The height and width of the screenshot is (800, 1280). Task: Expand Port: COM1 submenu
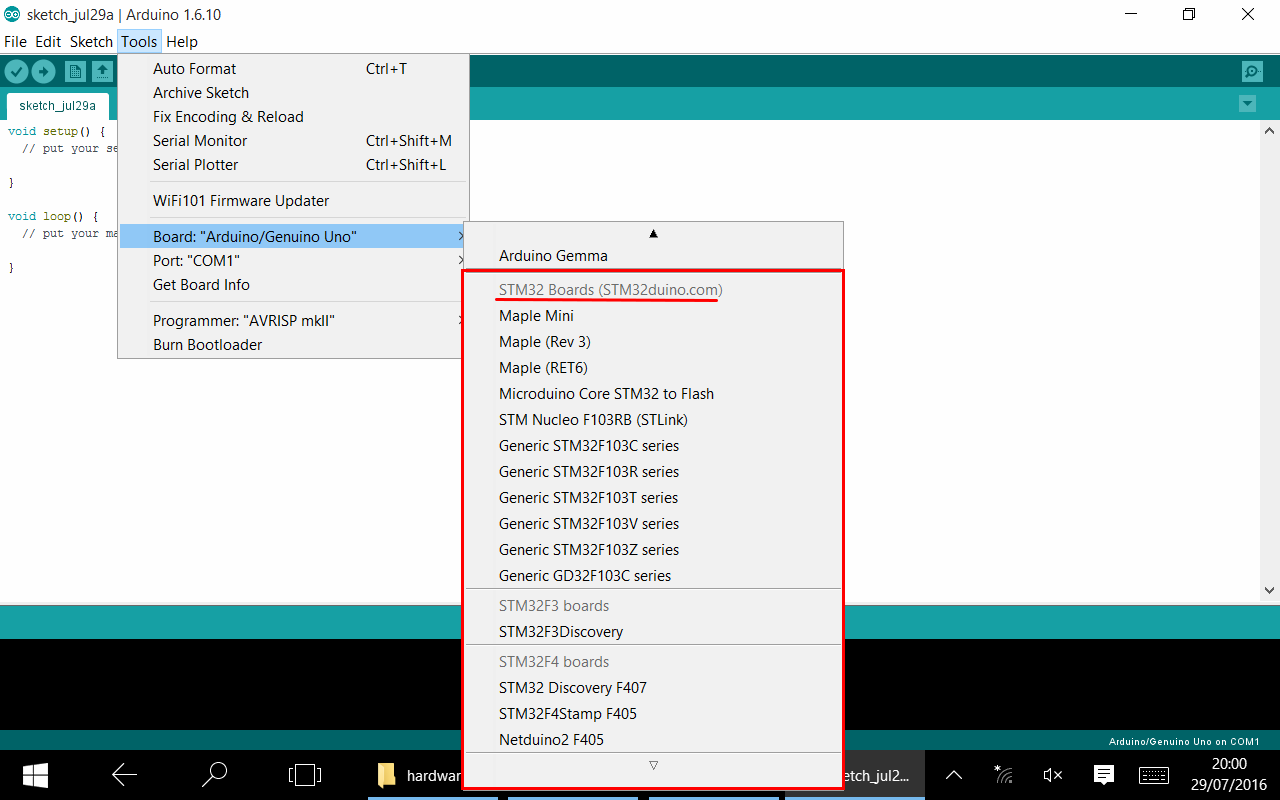point(293,261)
